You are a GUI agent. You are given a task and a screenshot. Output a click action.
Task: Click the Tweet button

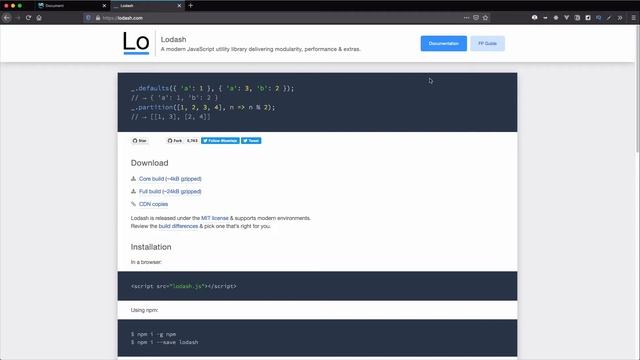coord(251,140)
